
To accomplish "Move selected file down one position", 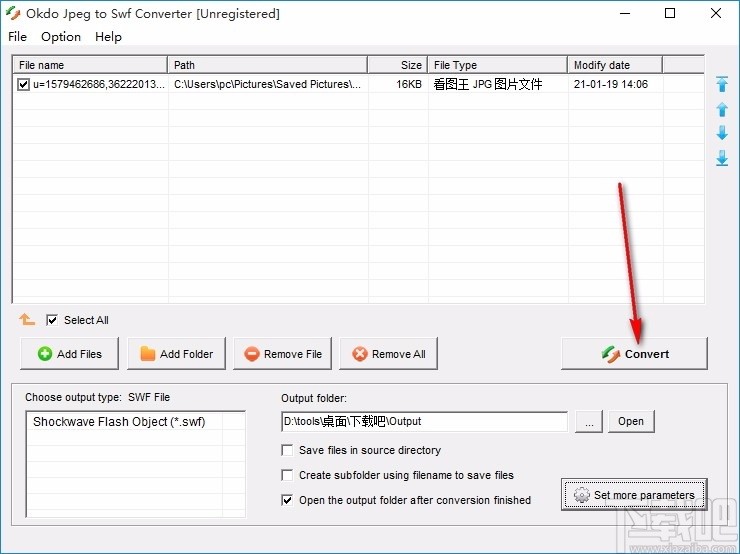I will (x=722, y=133).
